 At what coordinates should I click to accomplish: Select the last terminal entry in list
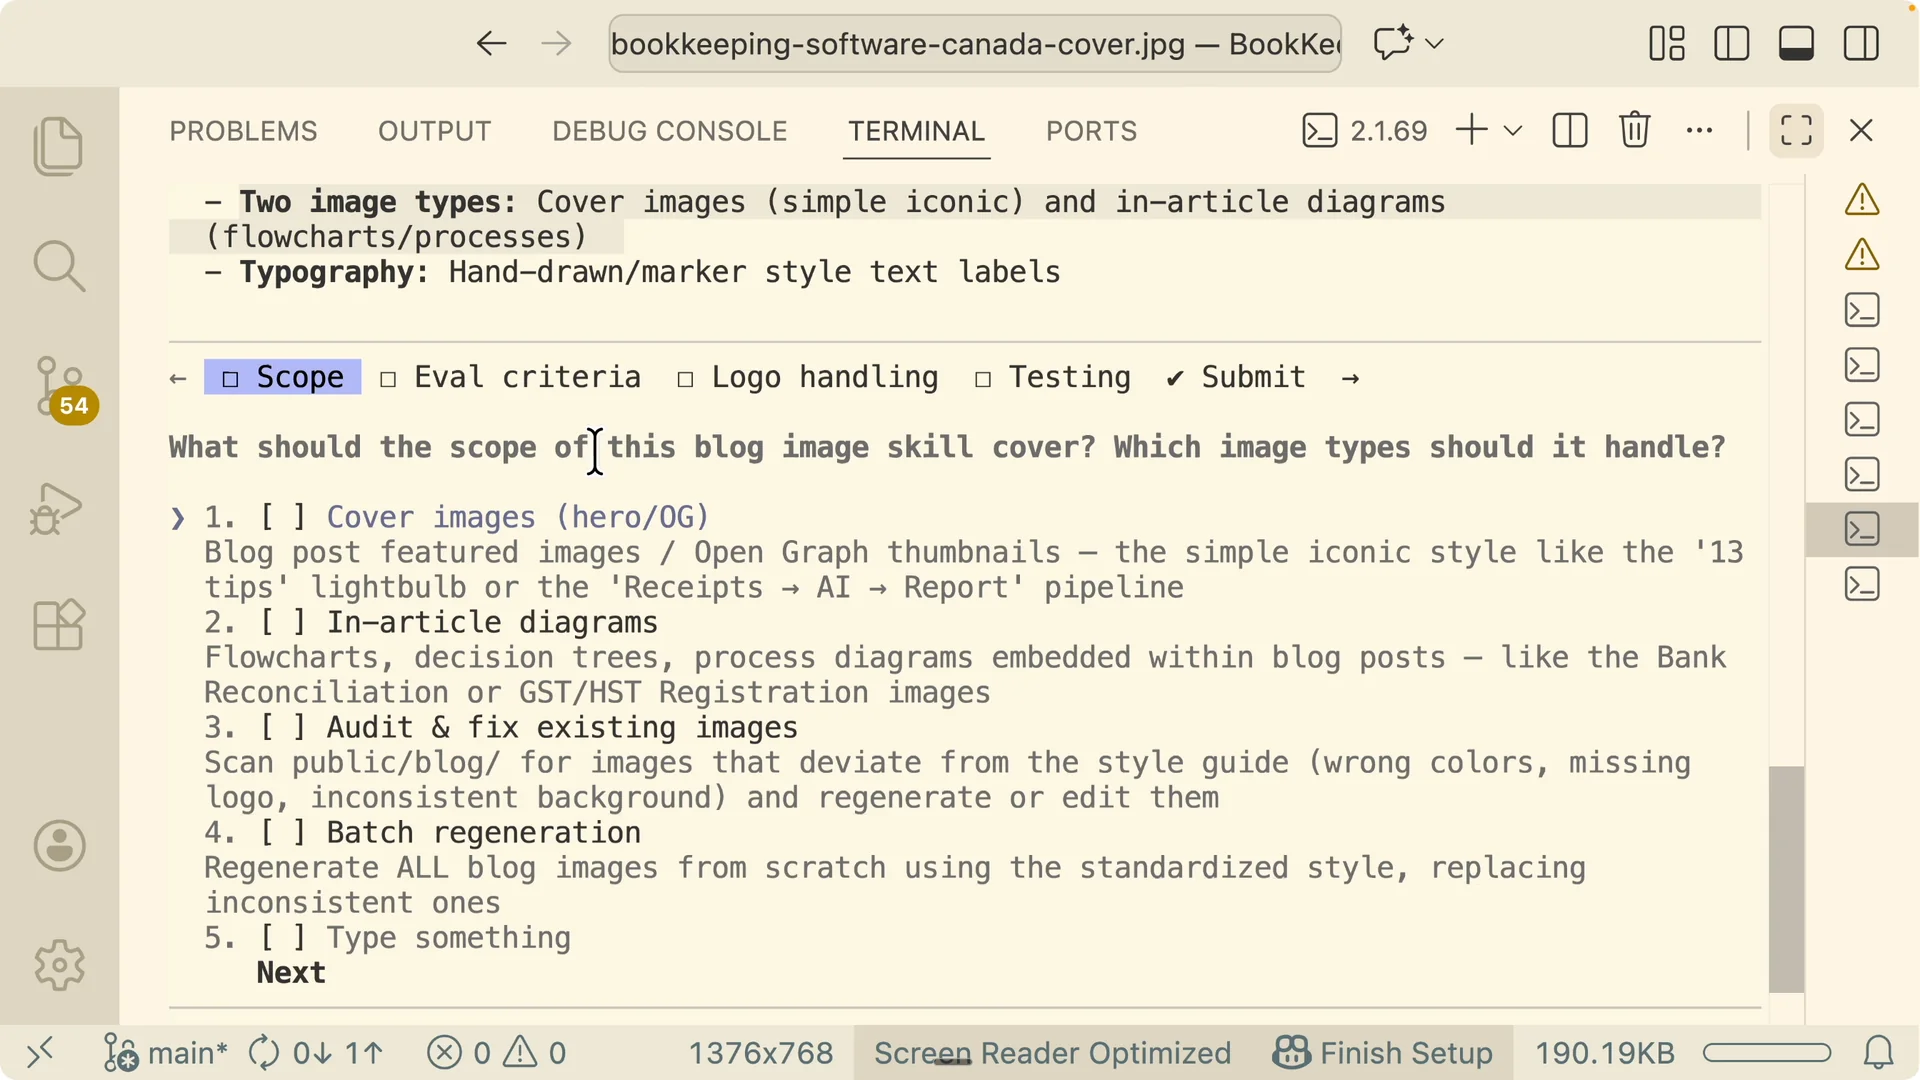pyautogui.click(x=1862, y=584)
